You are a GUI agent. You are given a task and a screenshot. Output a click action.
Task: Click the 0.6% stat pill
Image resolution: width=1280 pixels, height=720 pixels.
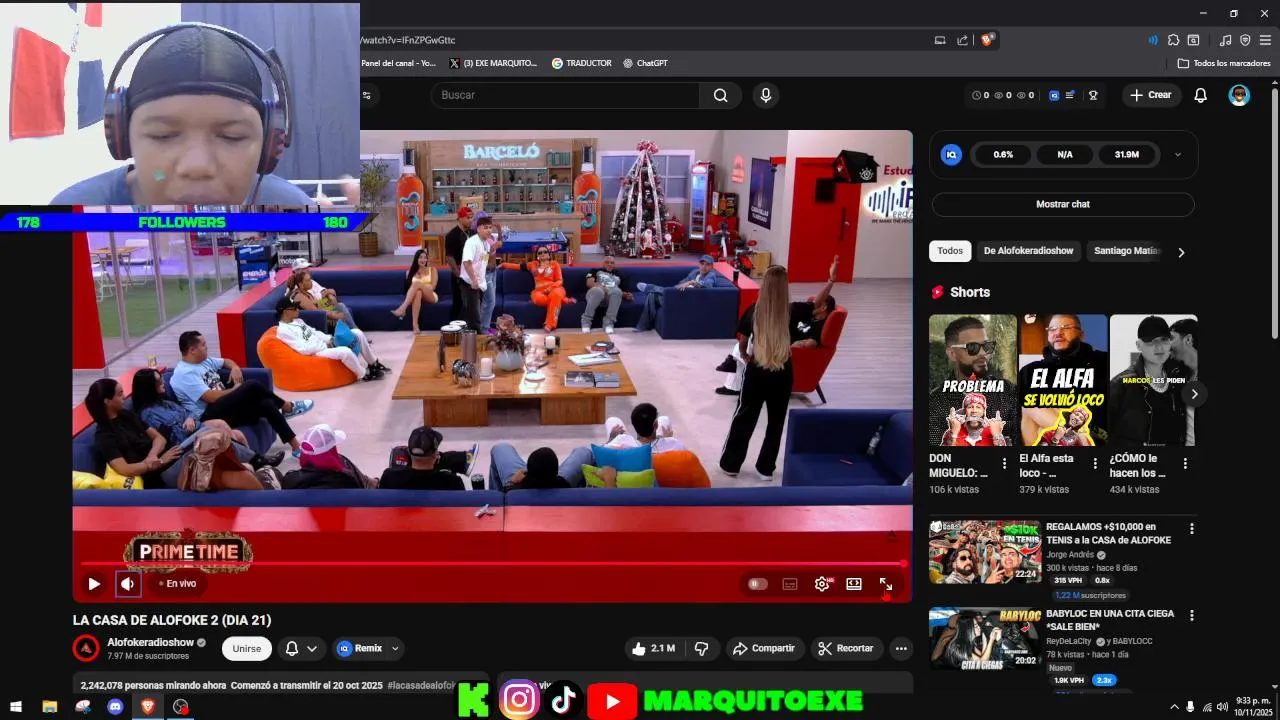coord(1003,155)
